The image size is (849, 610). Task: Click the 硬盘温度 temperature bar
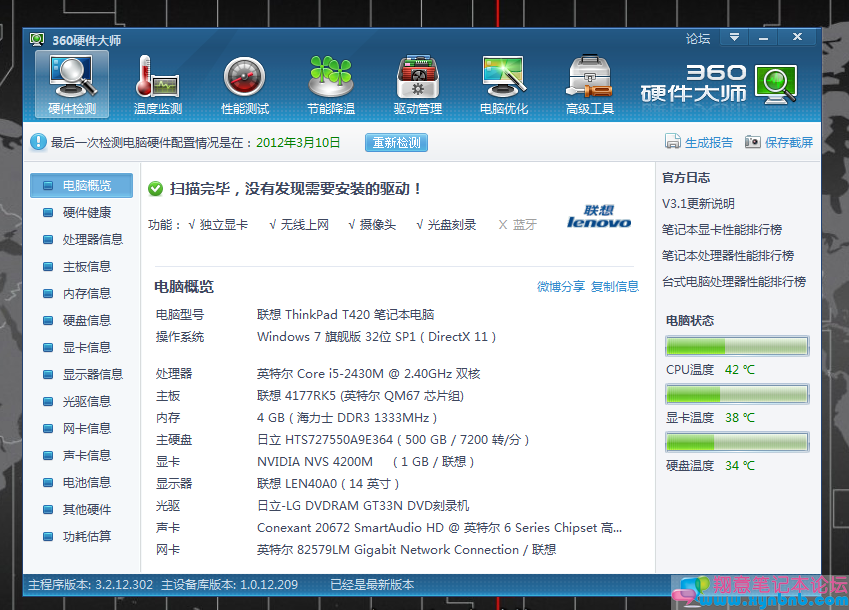(x=737, y=442)
